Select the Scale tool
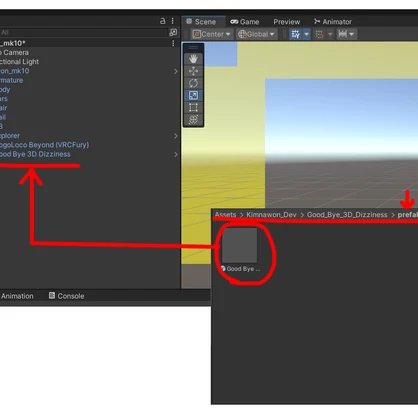The image size is (418, 418). 193,95
